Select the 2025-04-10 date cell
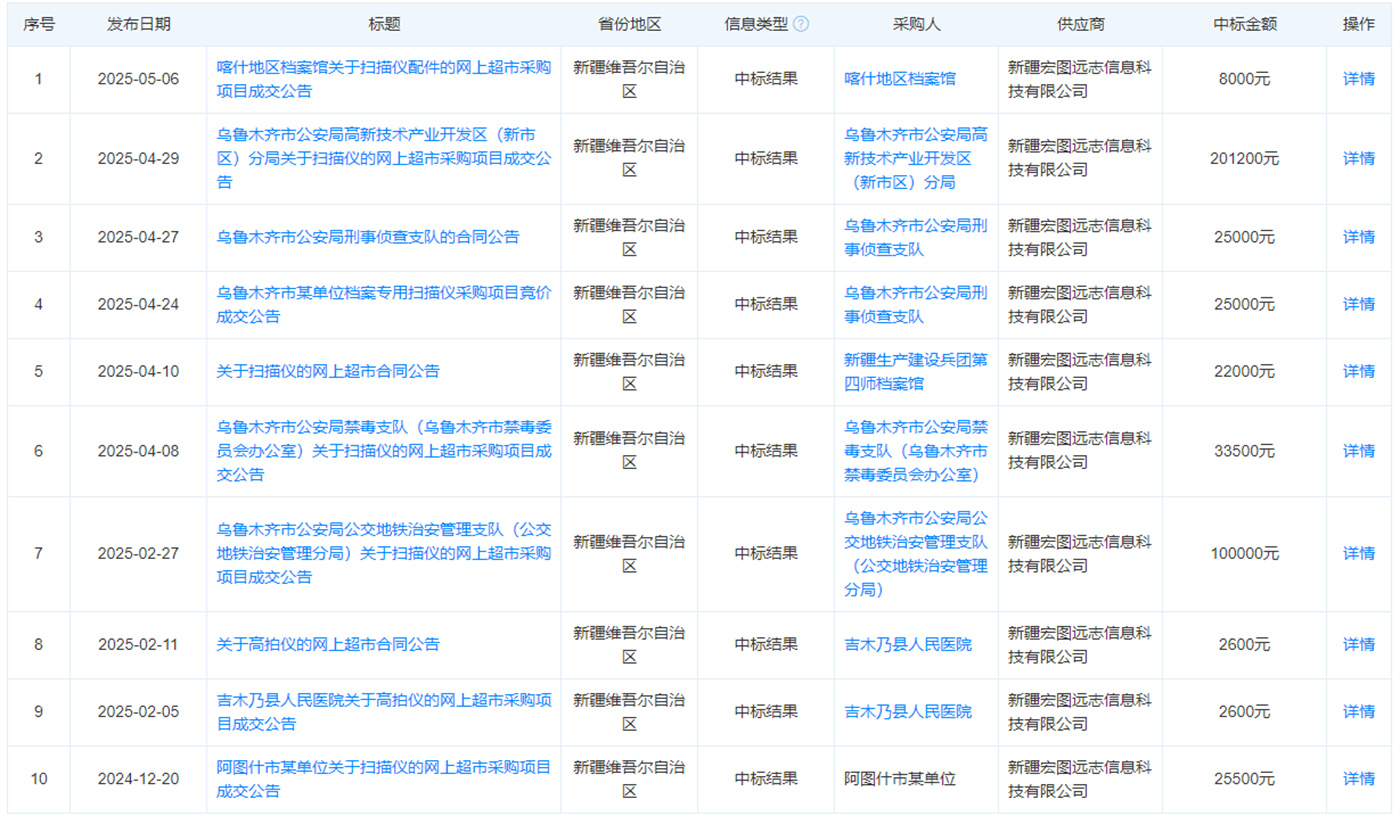 (138, 371)
